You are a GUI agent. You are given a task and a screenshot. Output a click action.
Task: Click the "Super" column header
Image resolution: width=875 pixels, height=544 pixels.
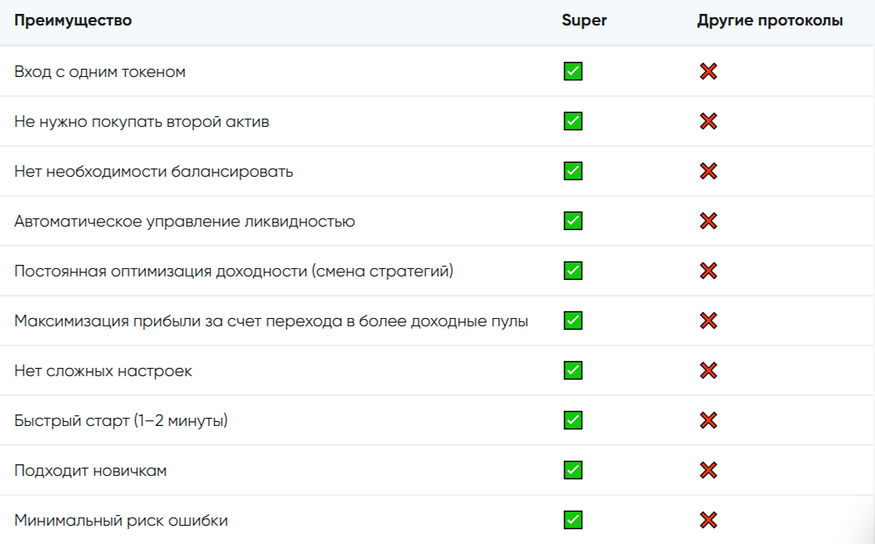coord(584,21)
